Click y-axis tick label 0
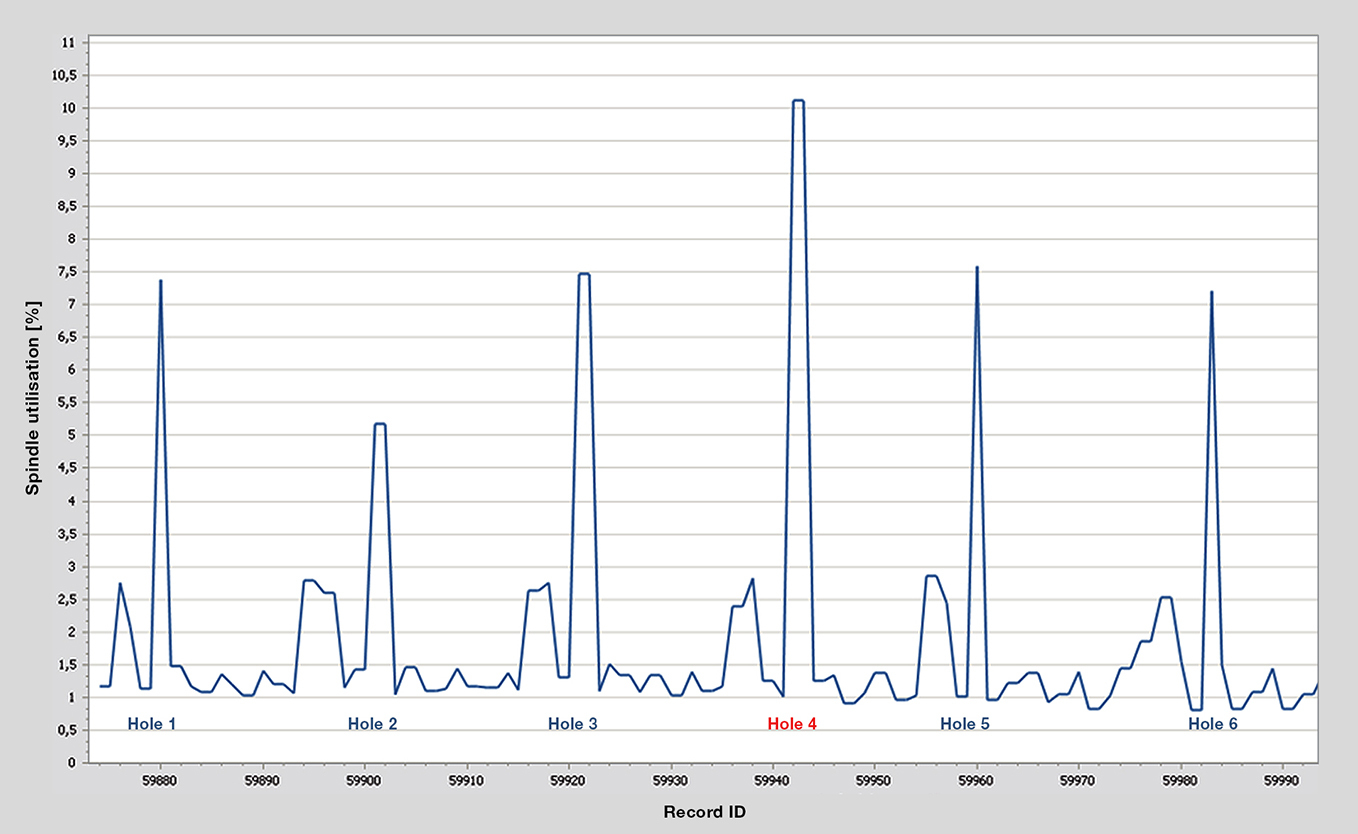Viewport: 1358px width, 834px height. [71, 763]
